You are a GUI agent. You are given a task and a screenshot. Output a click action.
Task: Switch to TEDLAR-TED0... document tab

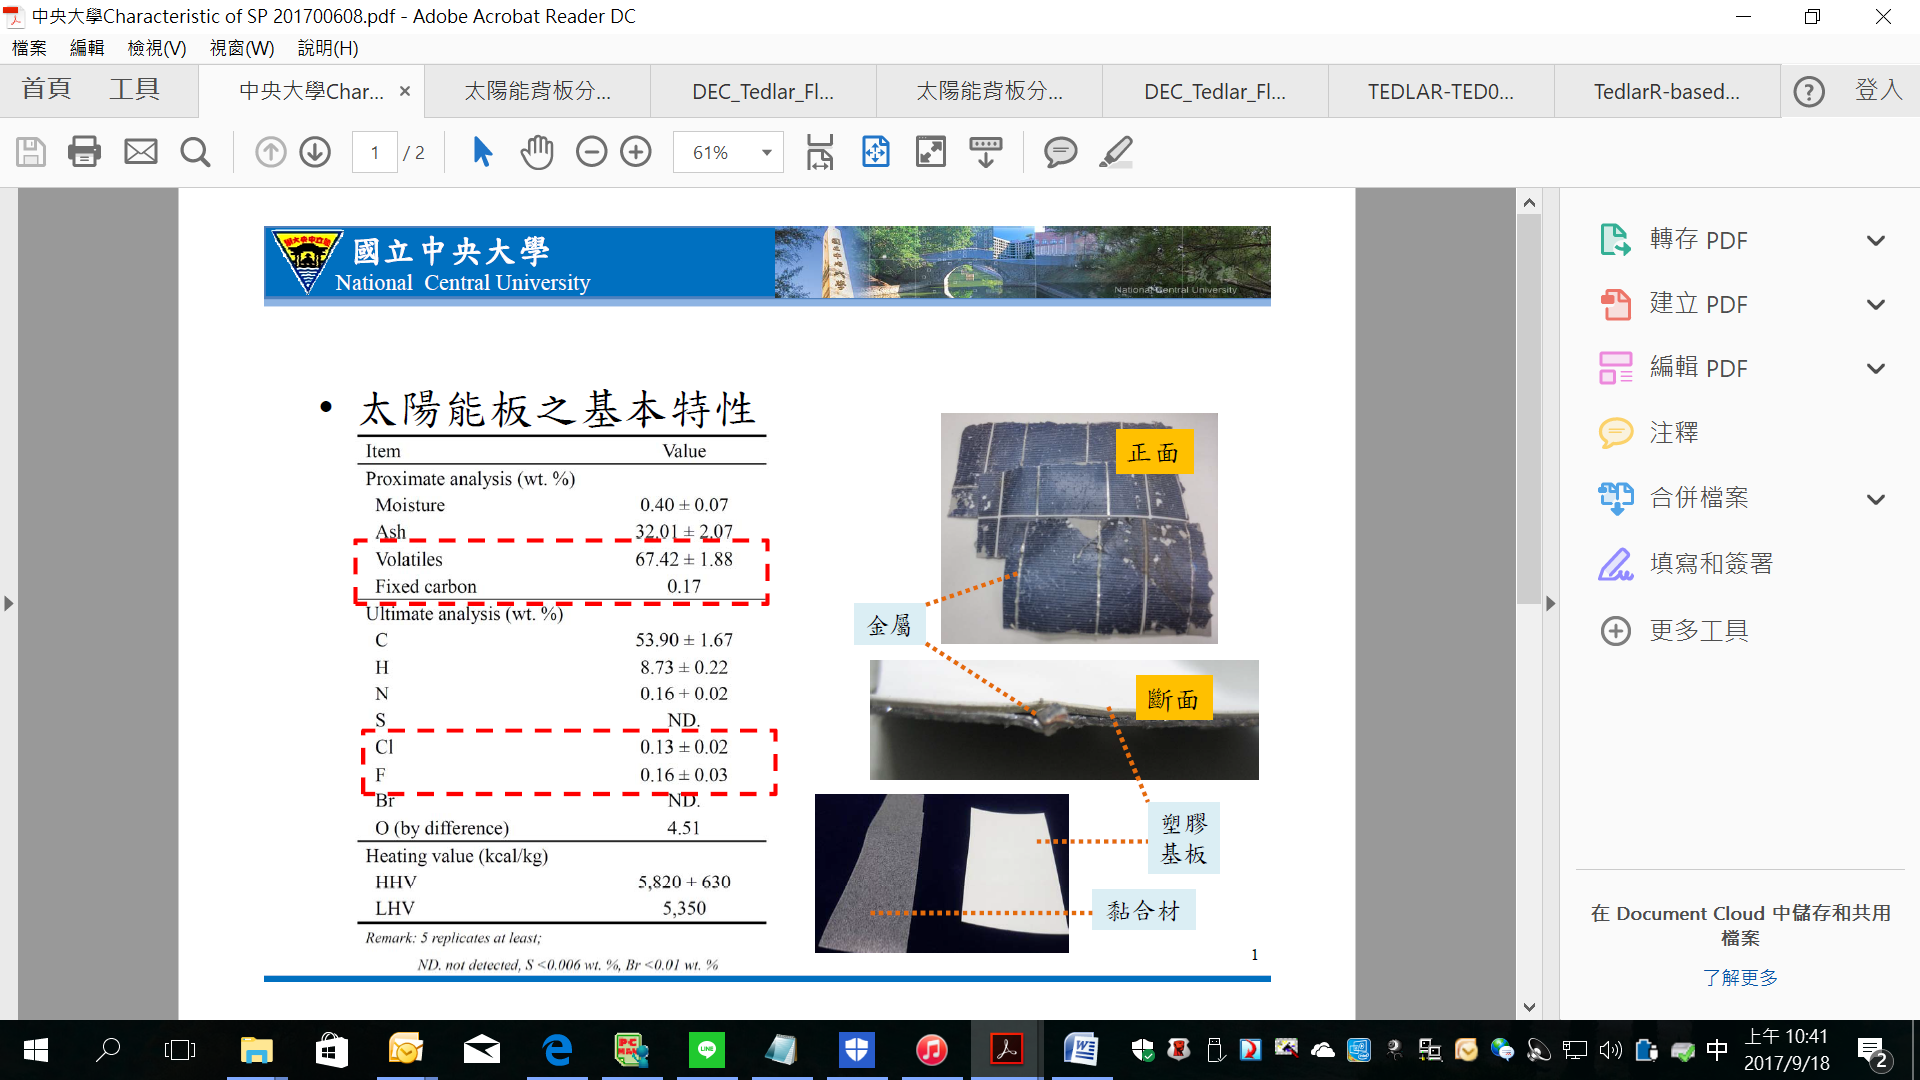(x=1440, y=92)
